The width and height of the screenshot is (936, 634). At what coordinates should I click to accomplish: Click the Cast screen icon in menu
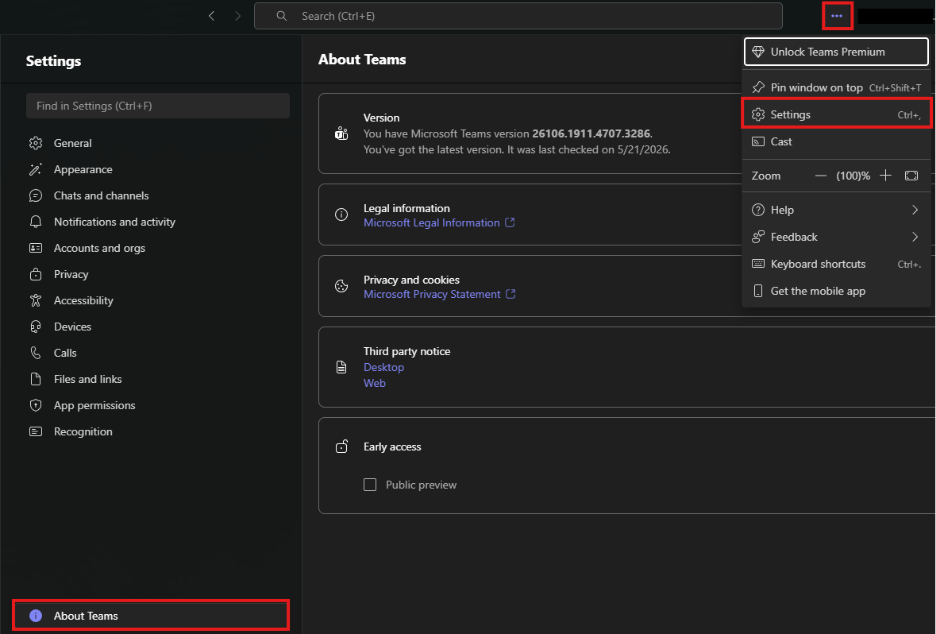[758, 141]
